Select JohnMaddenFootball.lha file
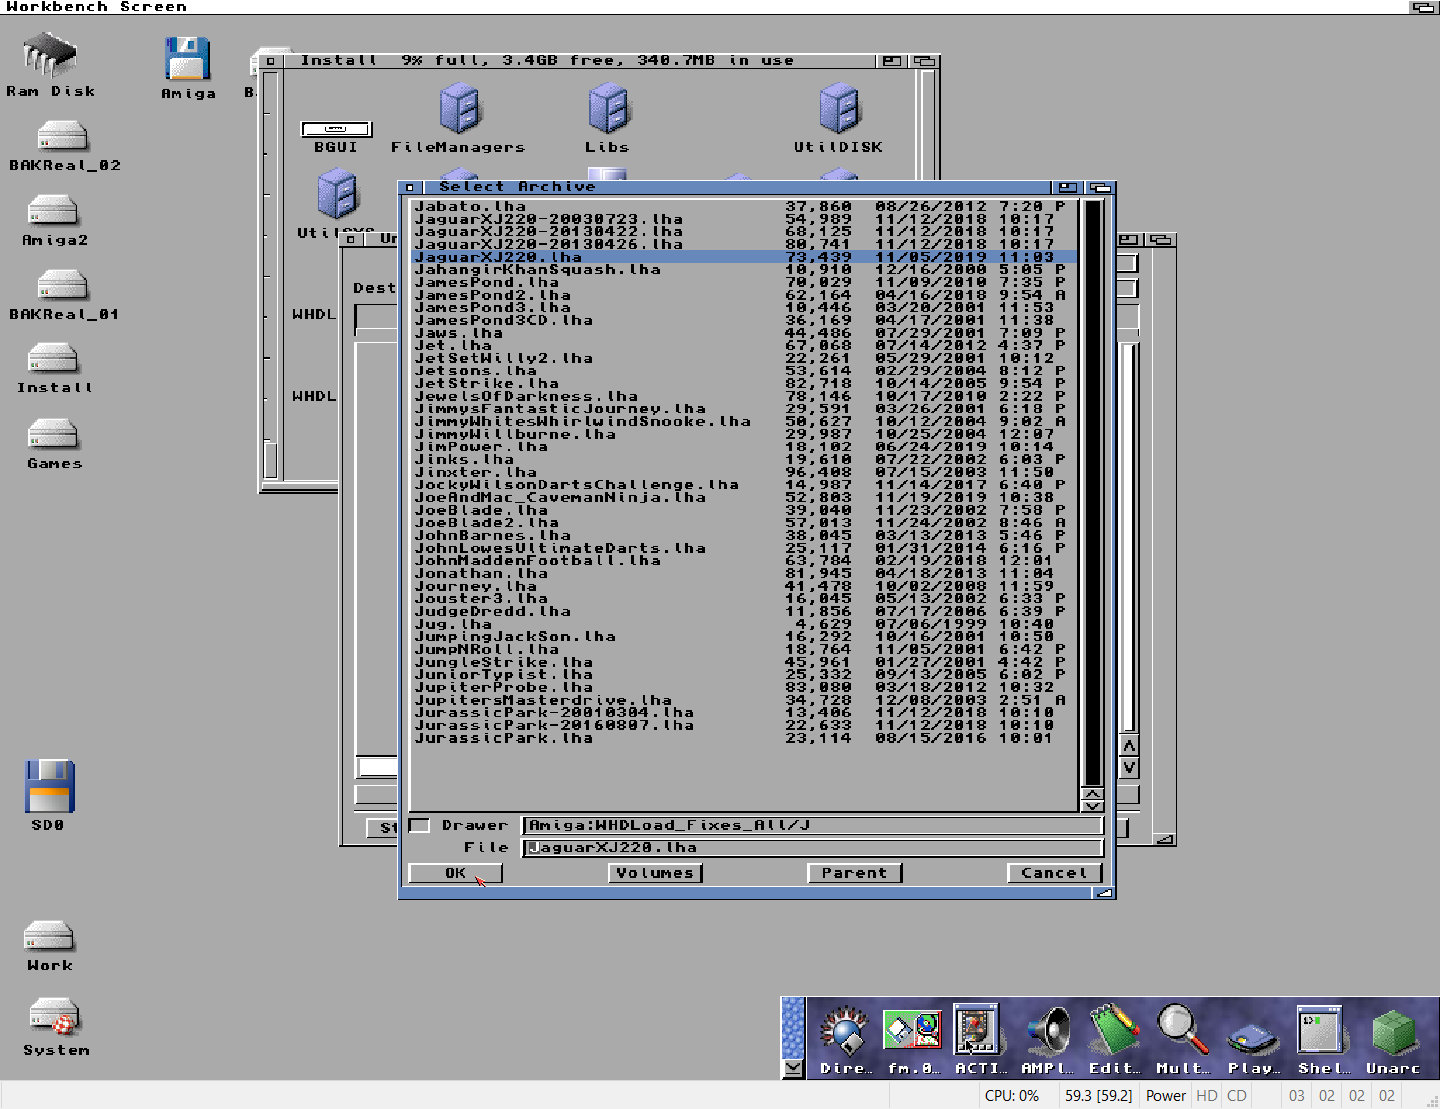This screenshot has width=1440, height=1109. tap(744, 560)
